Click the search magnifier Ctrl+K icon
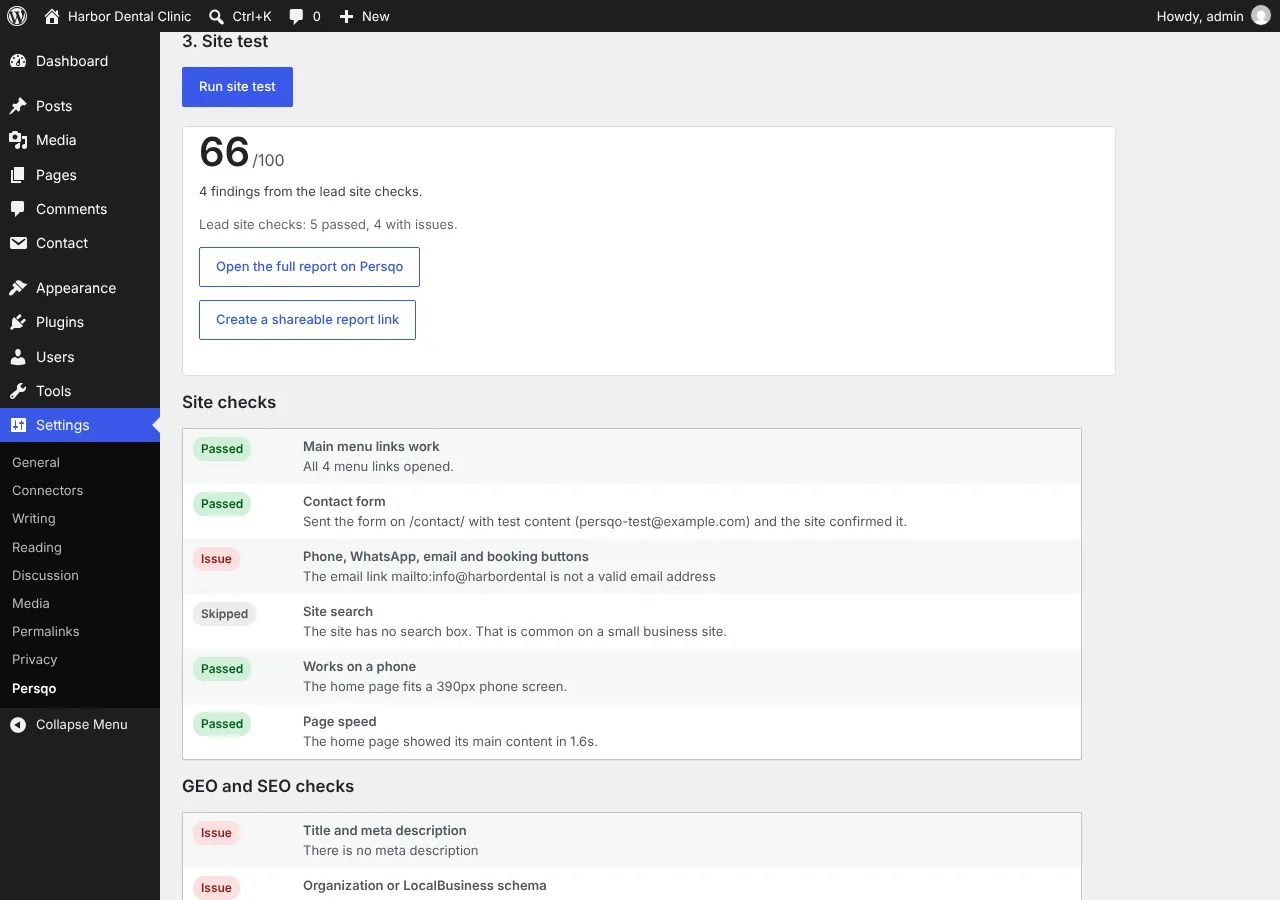This screenshot has height=900, width=1280. pyautogui.click(x=216, y=16)
